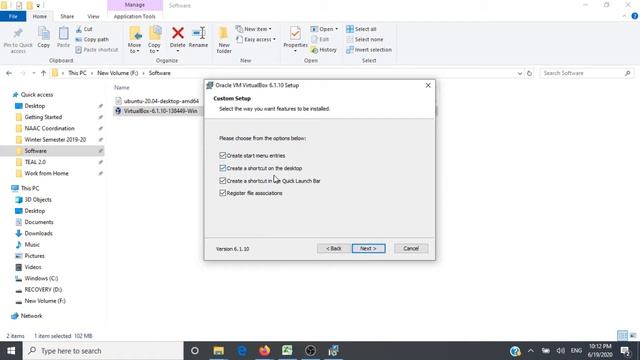The width and height of the screenshot is (640, 360).
Task: Click Back in VirtualBox setup
Action: click(x=333, y=248)
